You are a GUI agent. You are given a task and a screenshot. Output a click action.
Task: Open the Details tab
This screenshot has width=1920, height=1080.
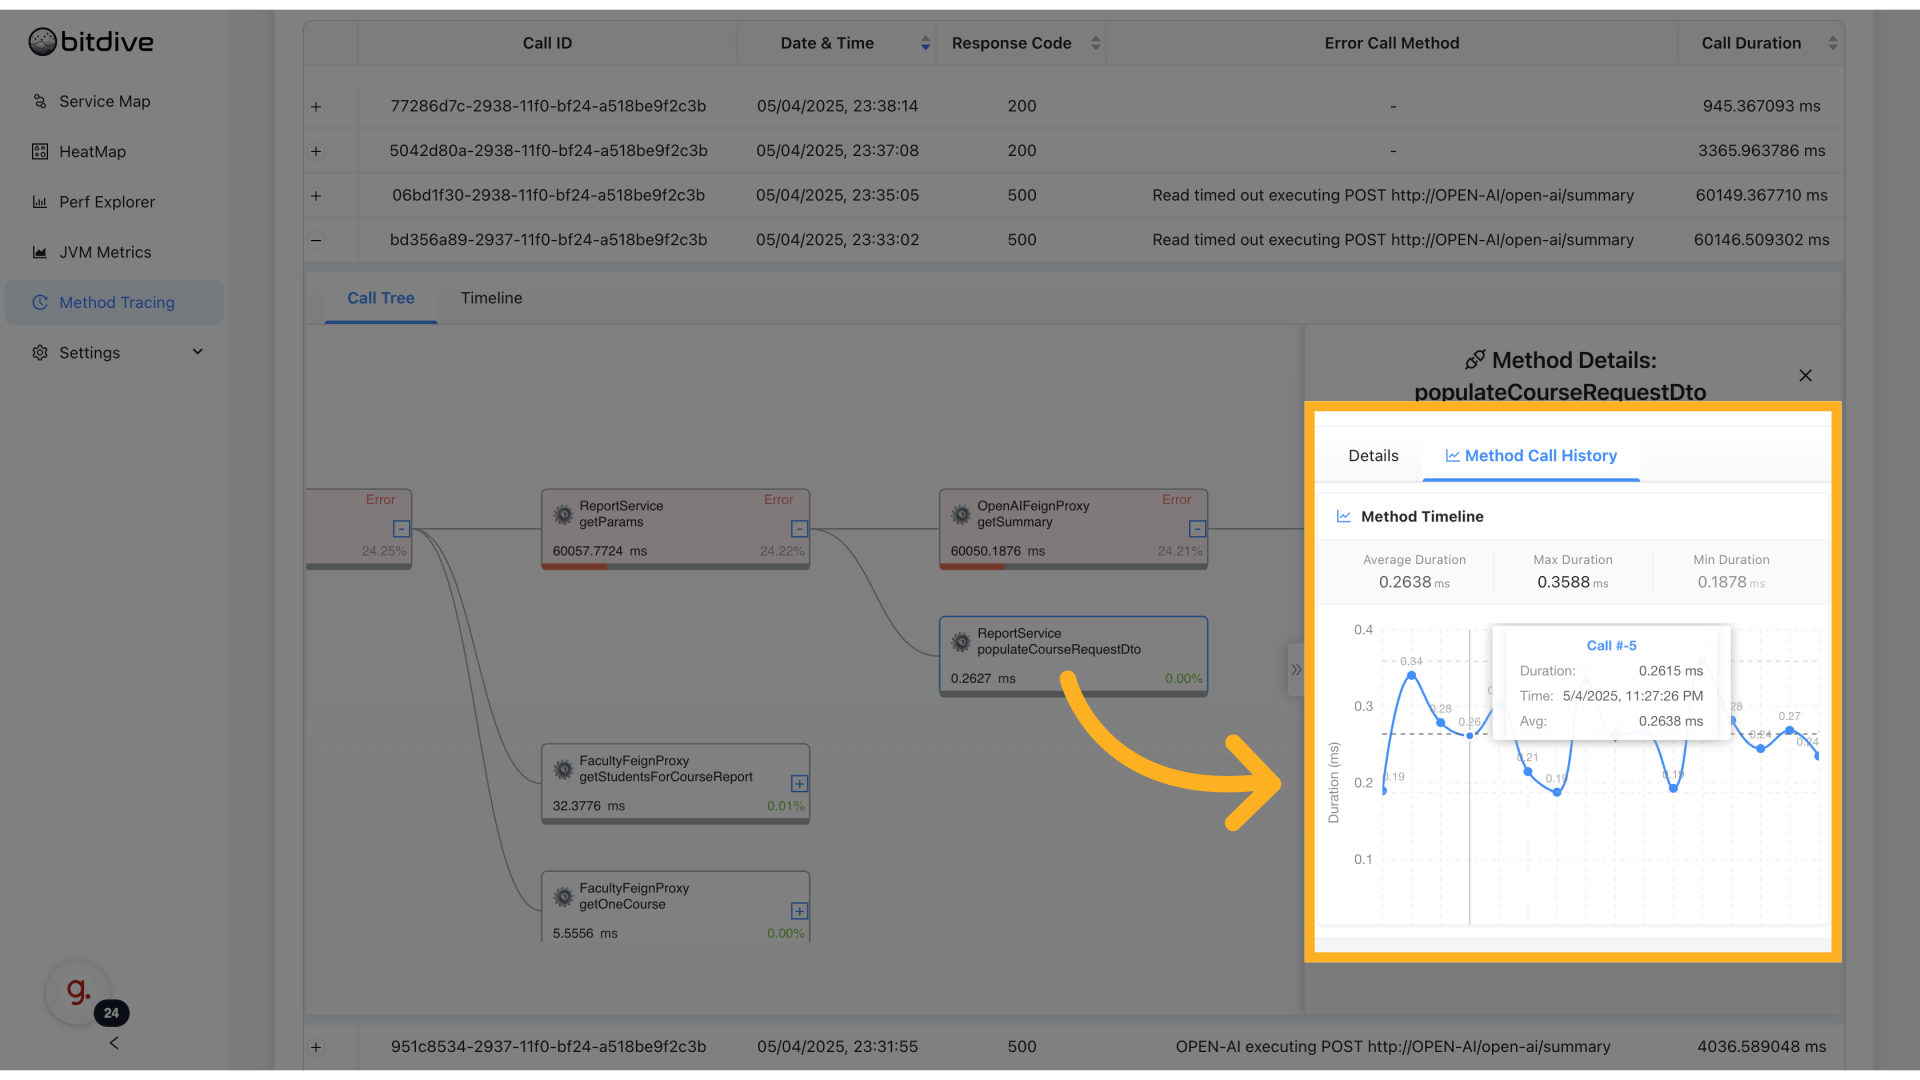pos(1373,456)
